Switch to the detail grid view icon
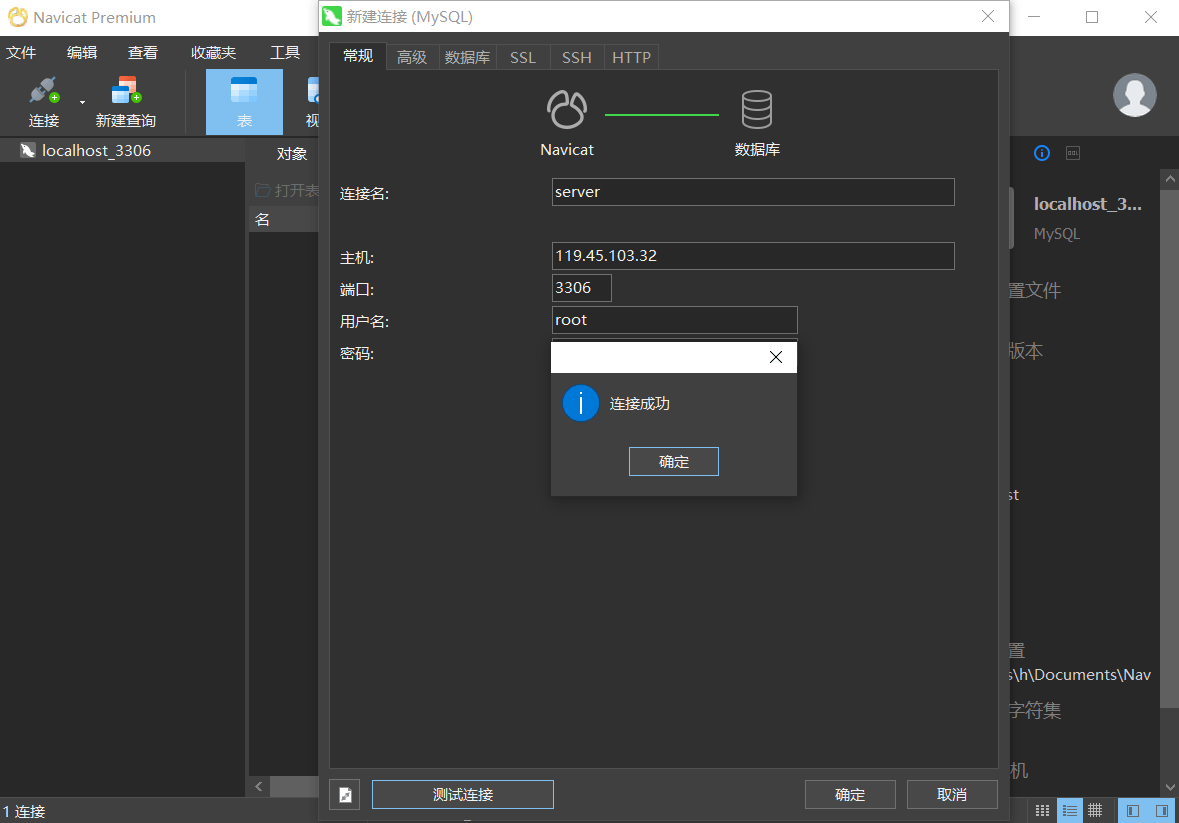 pos(1095,810)
